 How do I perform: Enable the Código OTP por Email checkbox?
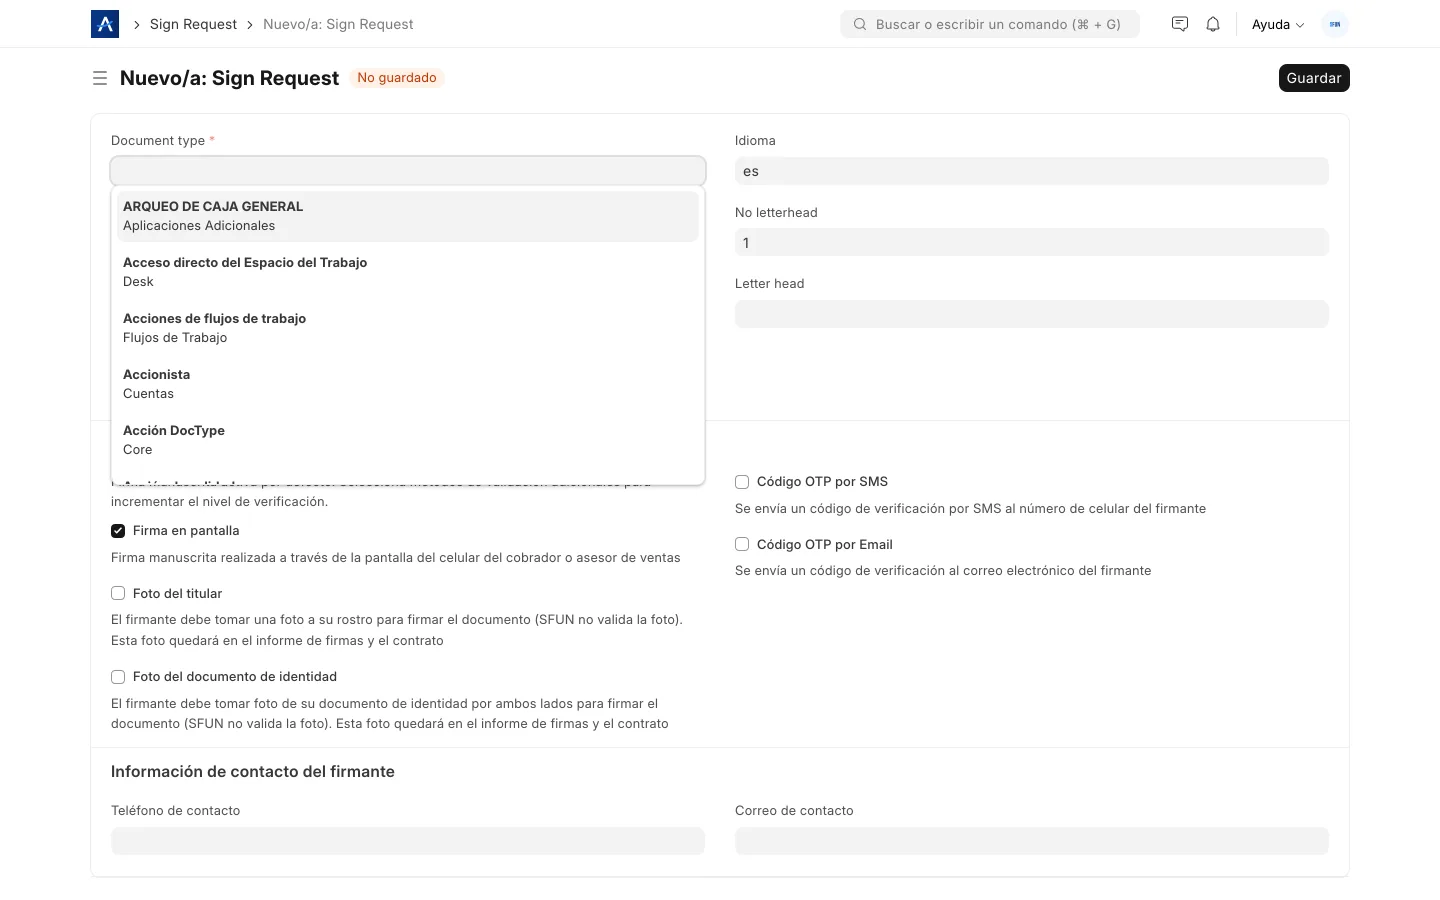(x=742, y=545)
